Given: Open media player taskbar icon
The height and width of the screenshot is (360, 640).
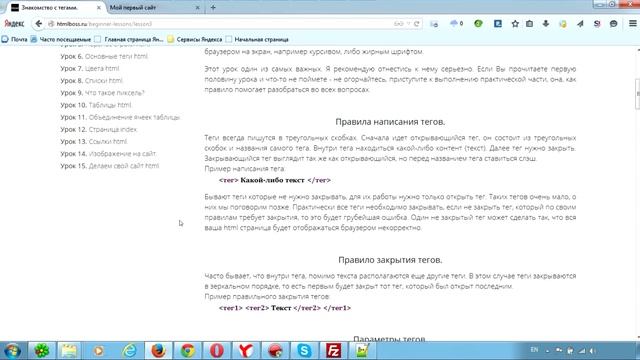Looking at the screenshot, I should coord(98,351).
